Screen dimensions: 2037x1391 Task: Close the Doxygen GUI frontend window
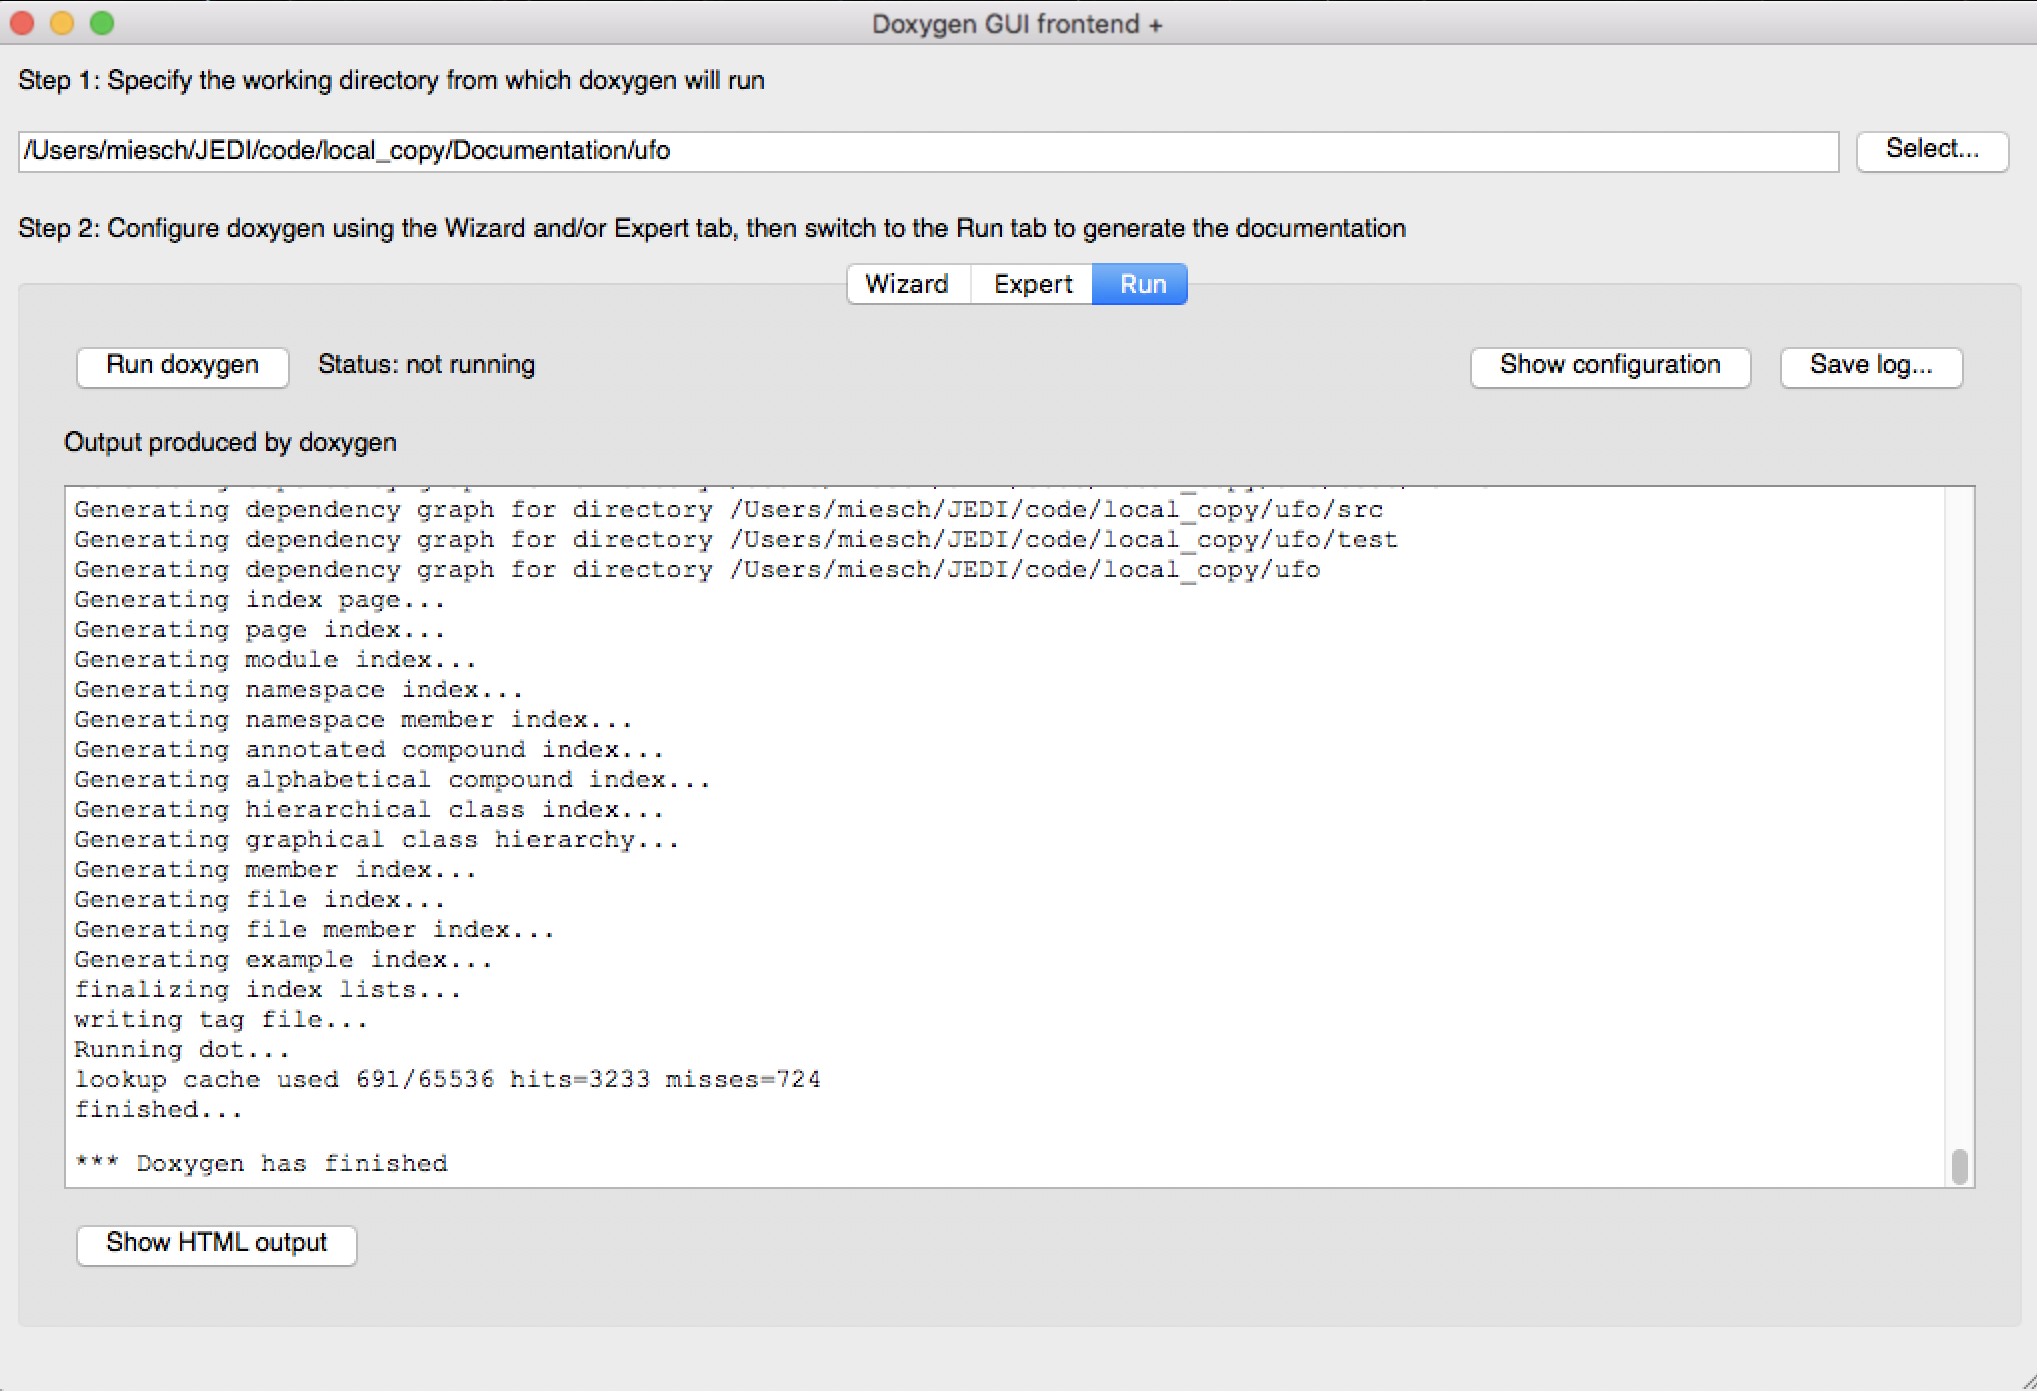22,23
